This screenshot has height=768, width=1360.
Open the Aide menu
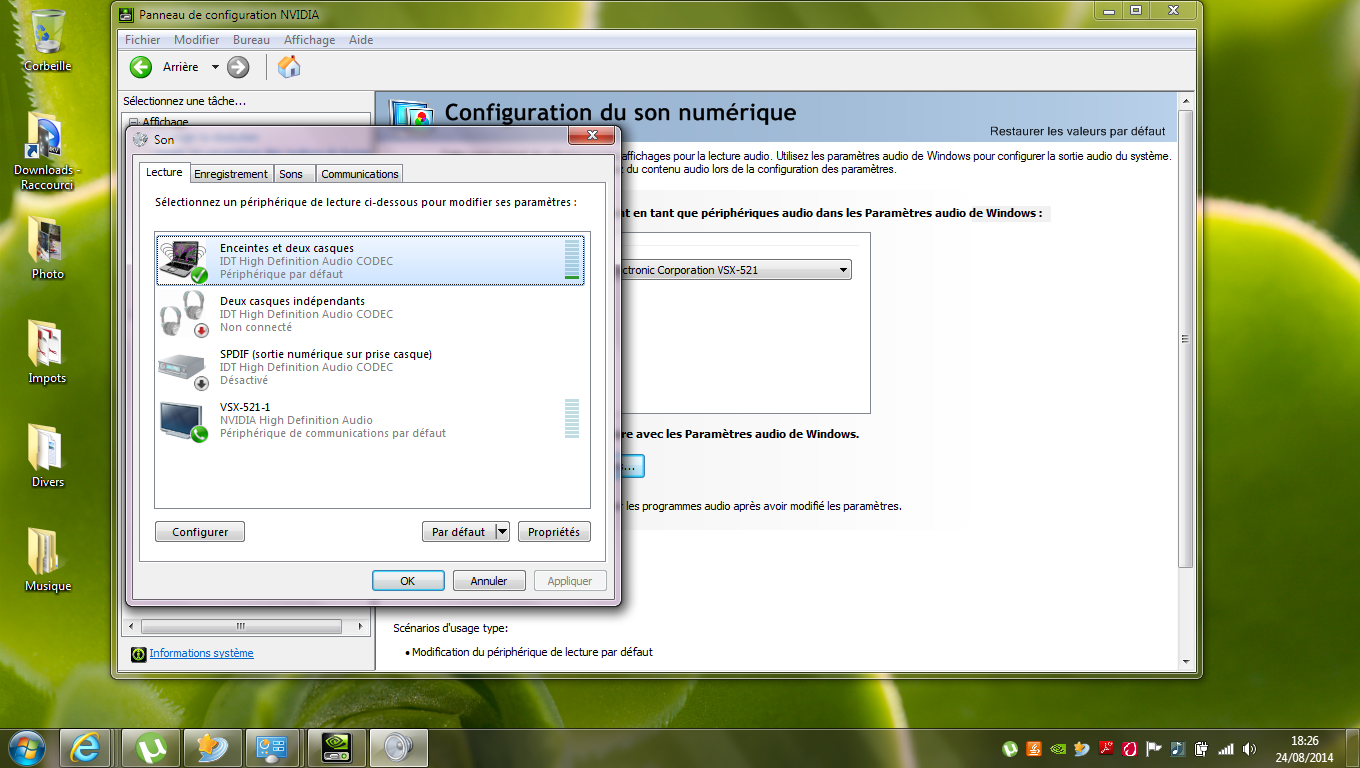click(361, 40)
